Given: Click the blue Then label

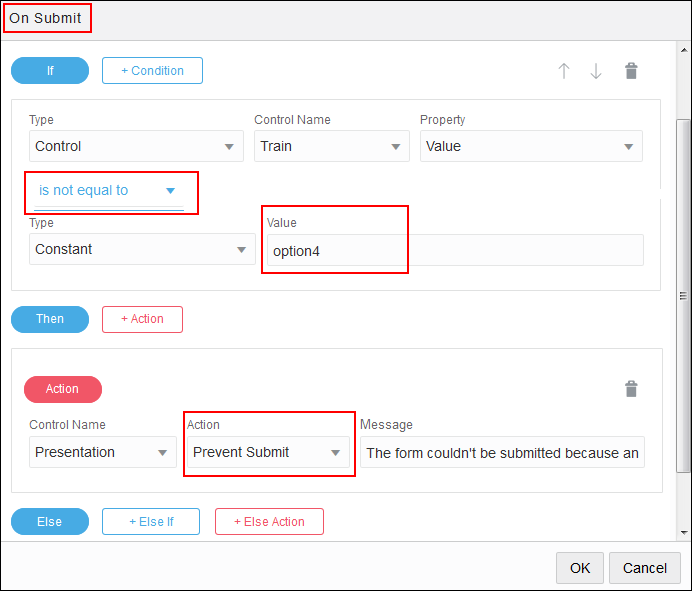Looking at the screenshot, I should tap(50, 319).
